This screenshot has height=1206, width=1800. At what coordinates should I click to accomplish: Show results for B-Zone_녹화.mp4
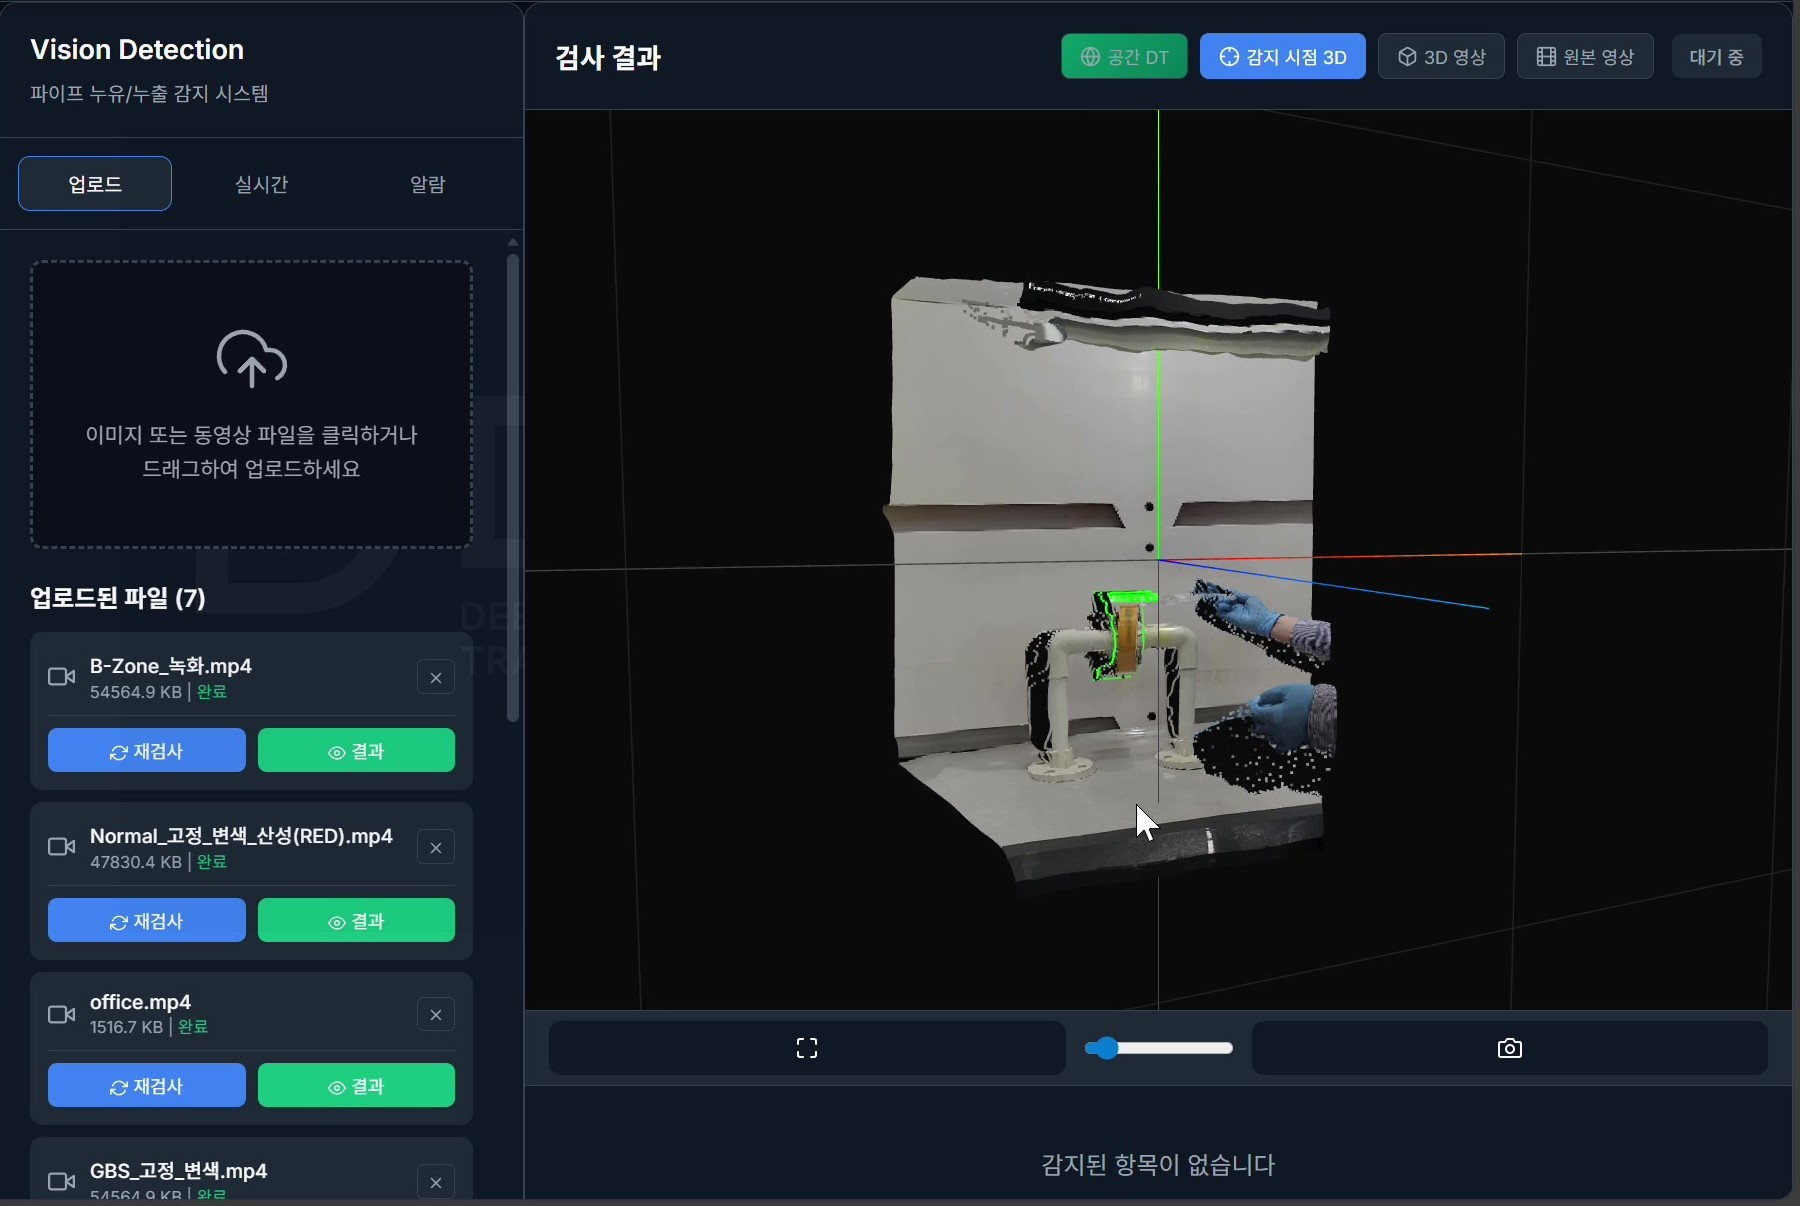point(357,751)
